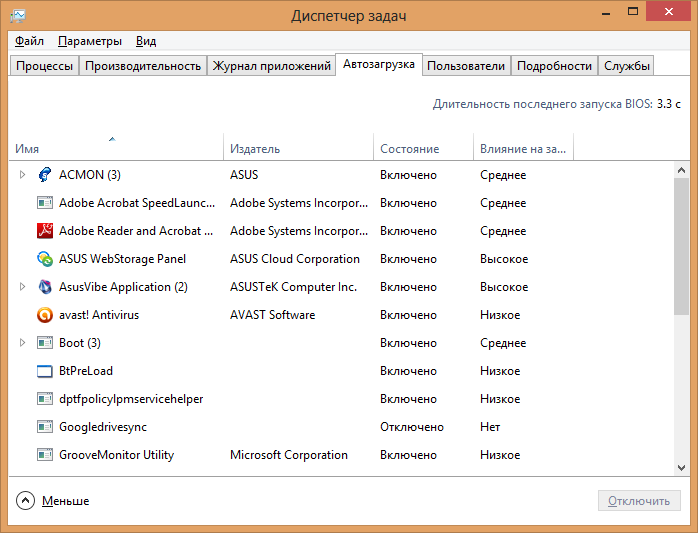Sort by the Влияние на за... column header
698x533 pixels.
[524, 147]
